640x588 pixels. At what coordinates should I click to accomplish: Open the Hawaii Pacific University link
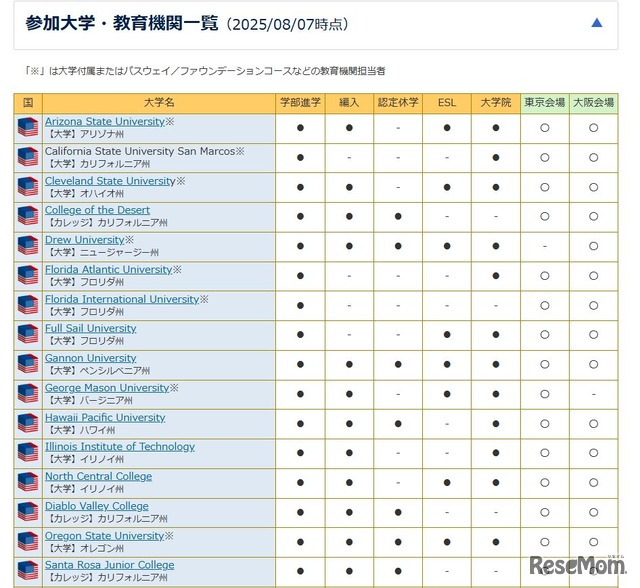[x=105, y=417]
